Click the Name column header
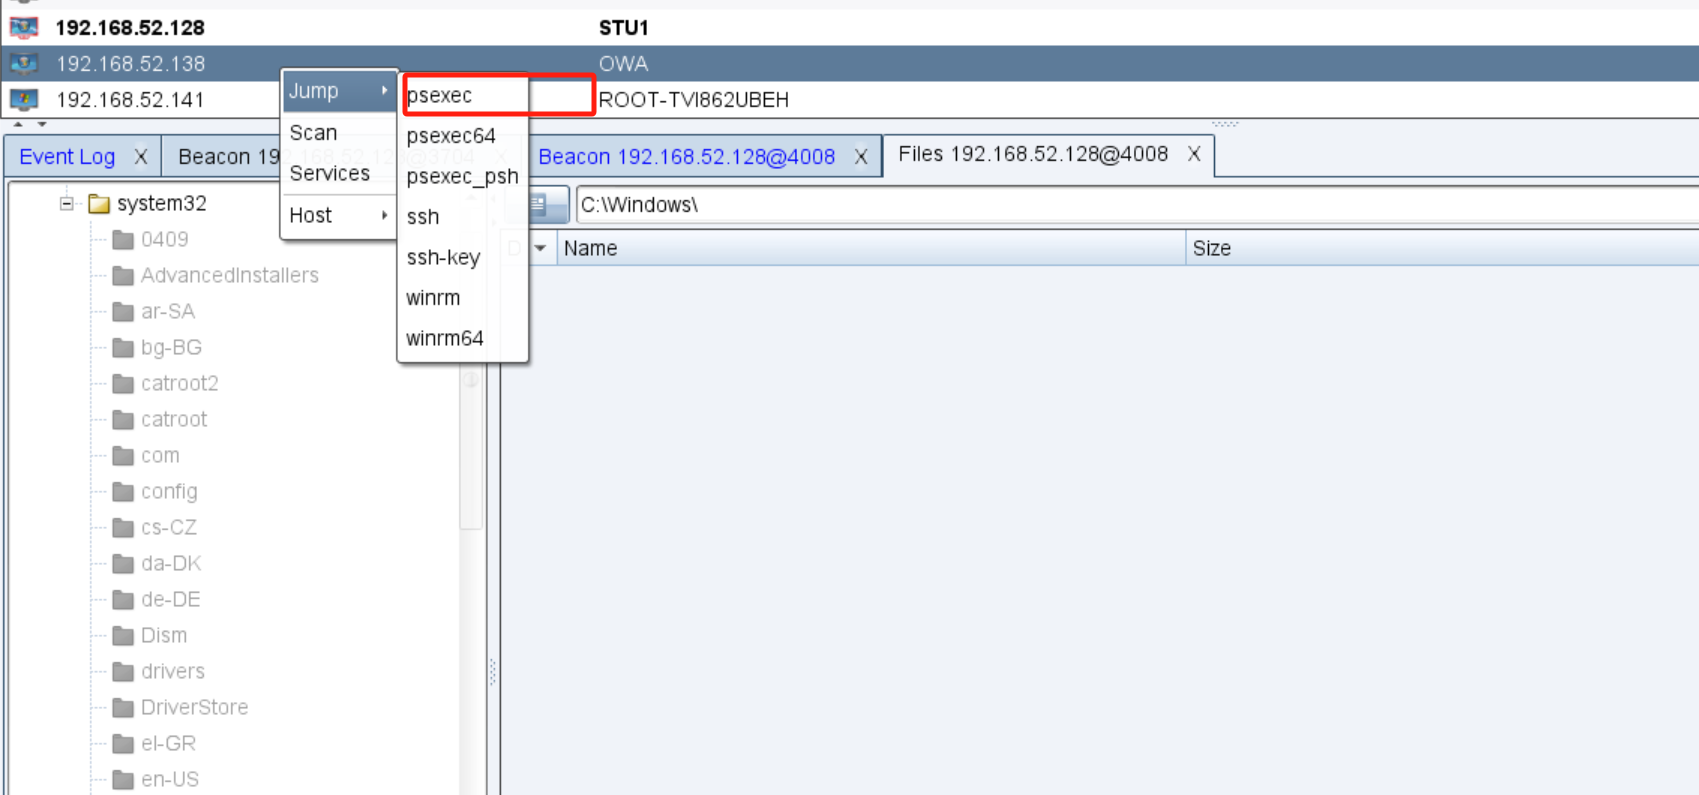The image size is (1699, 795). point(590,248)
